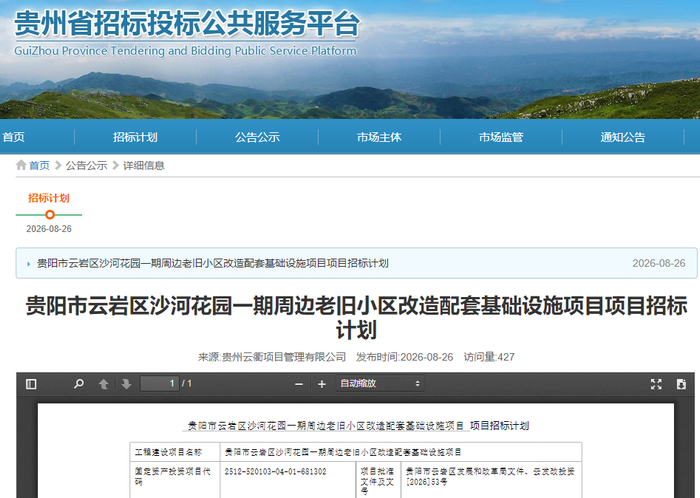This screenshot has width=700, height=498.
Task: Click the 公告公示 breadcrumb link
Action: (87, 166)
